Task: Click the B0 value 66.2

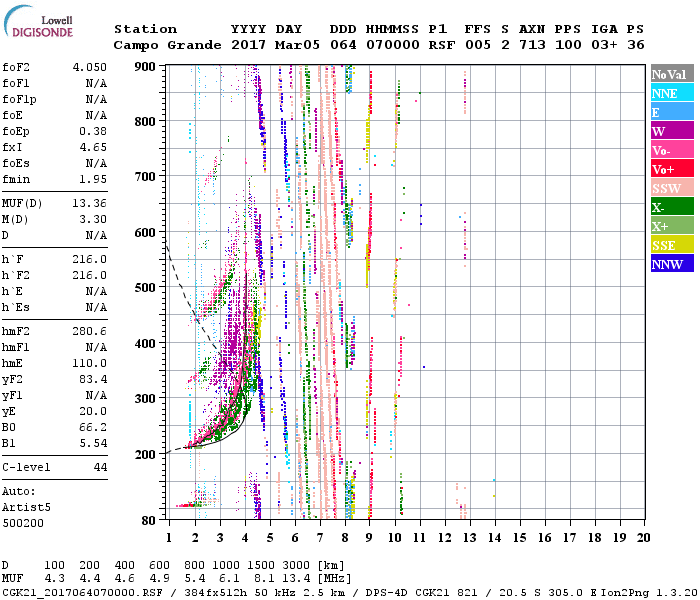Action: [x=93, y=428]
